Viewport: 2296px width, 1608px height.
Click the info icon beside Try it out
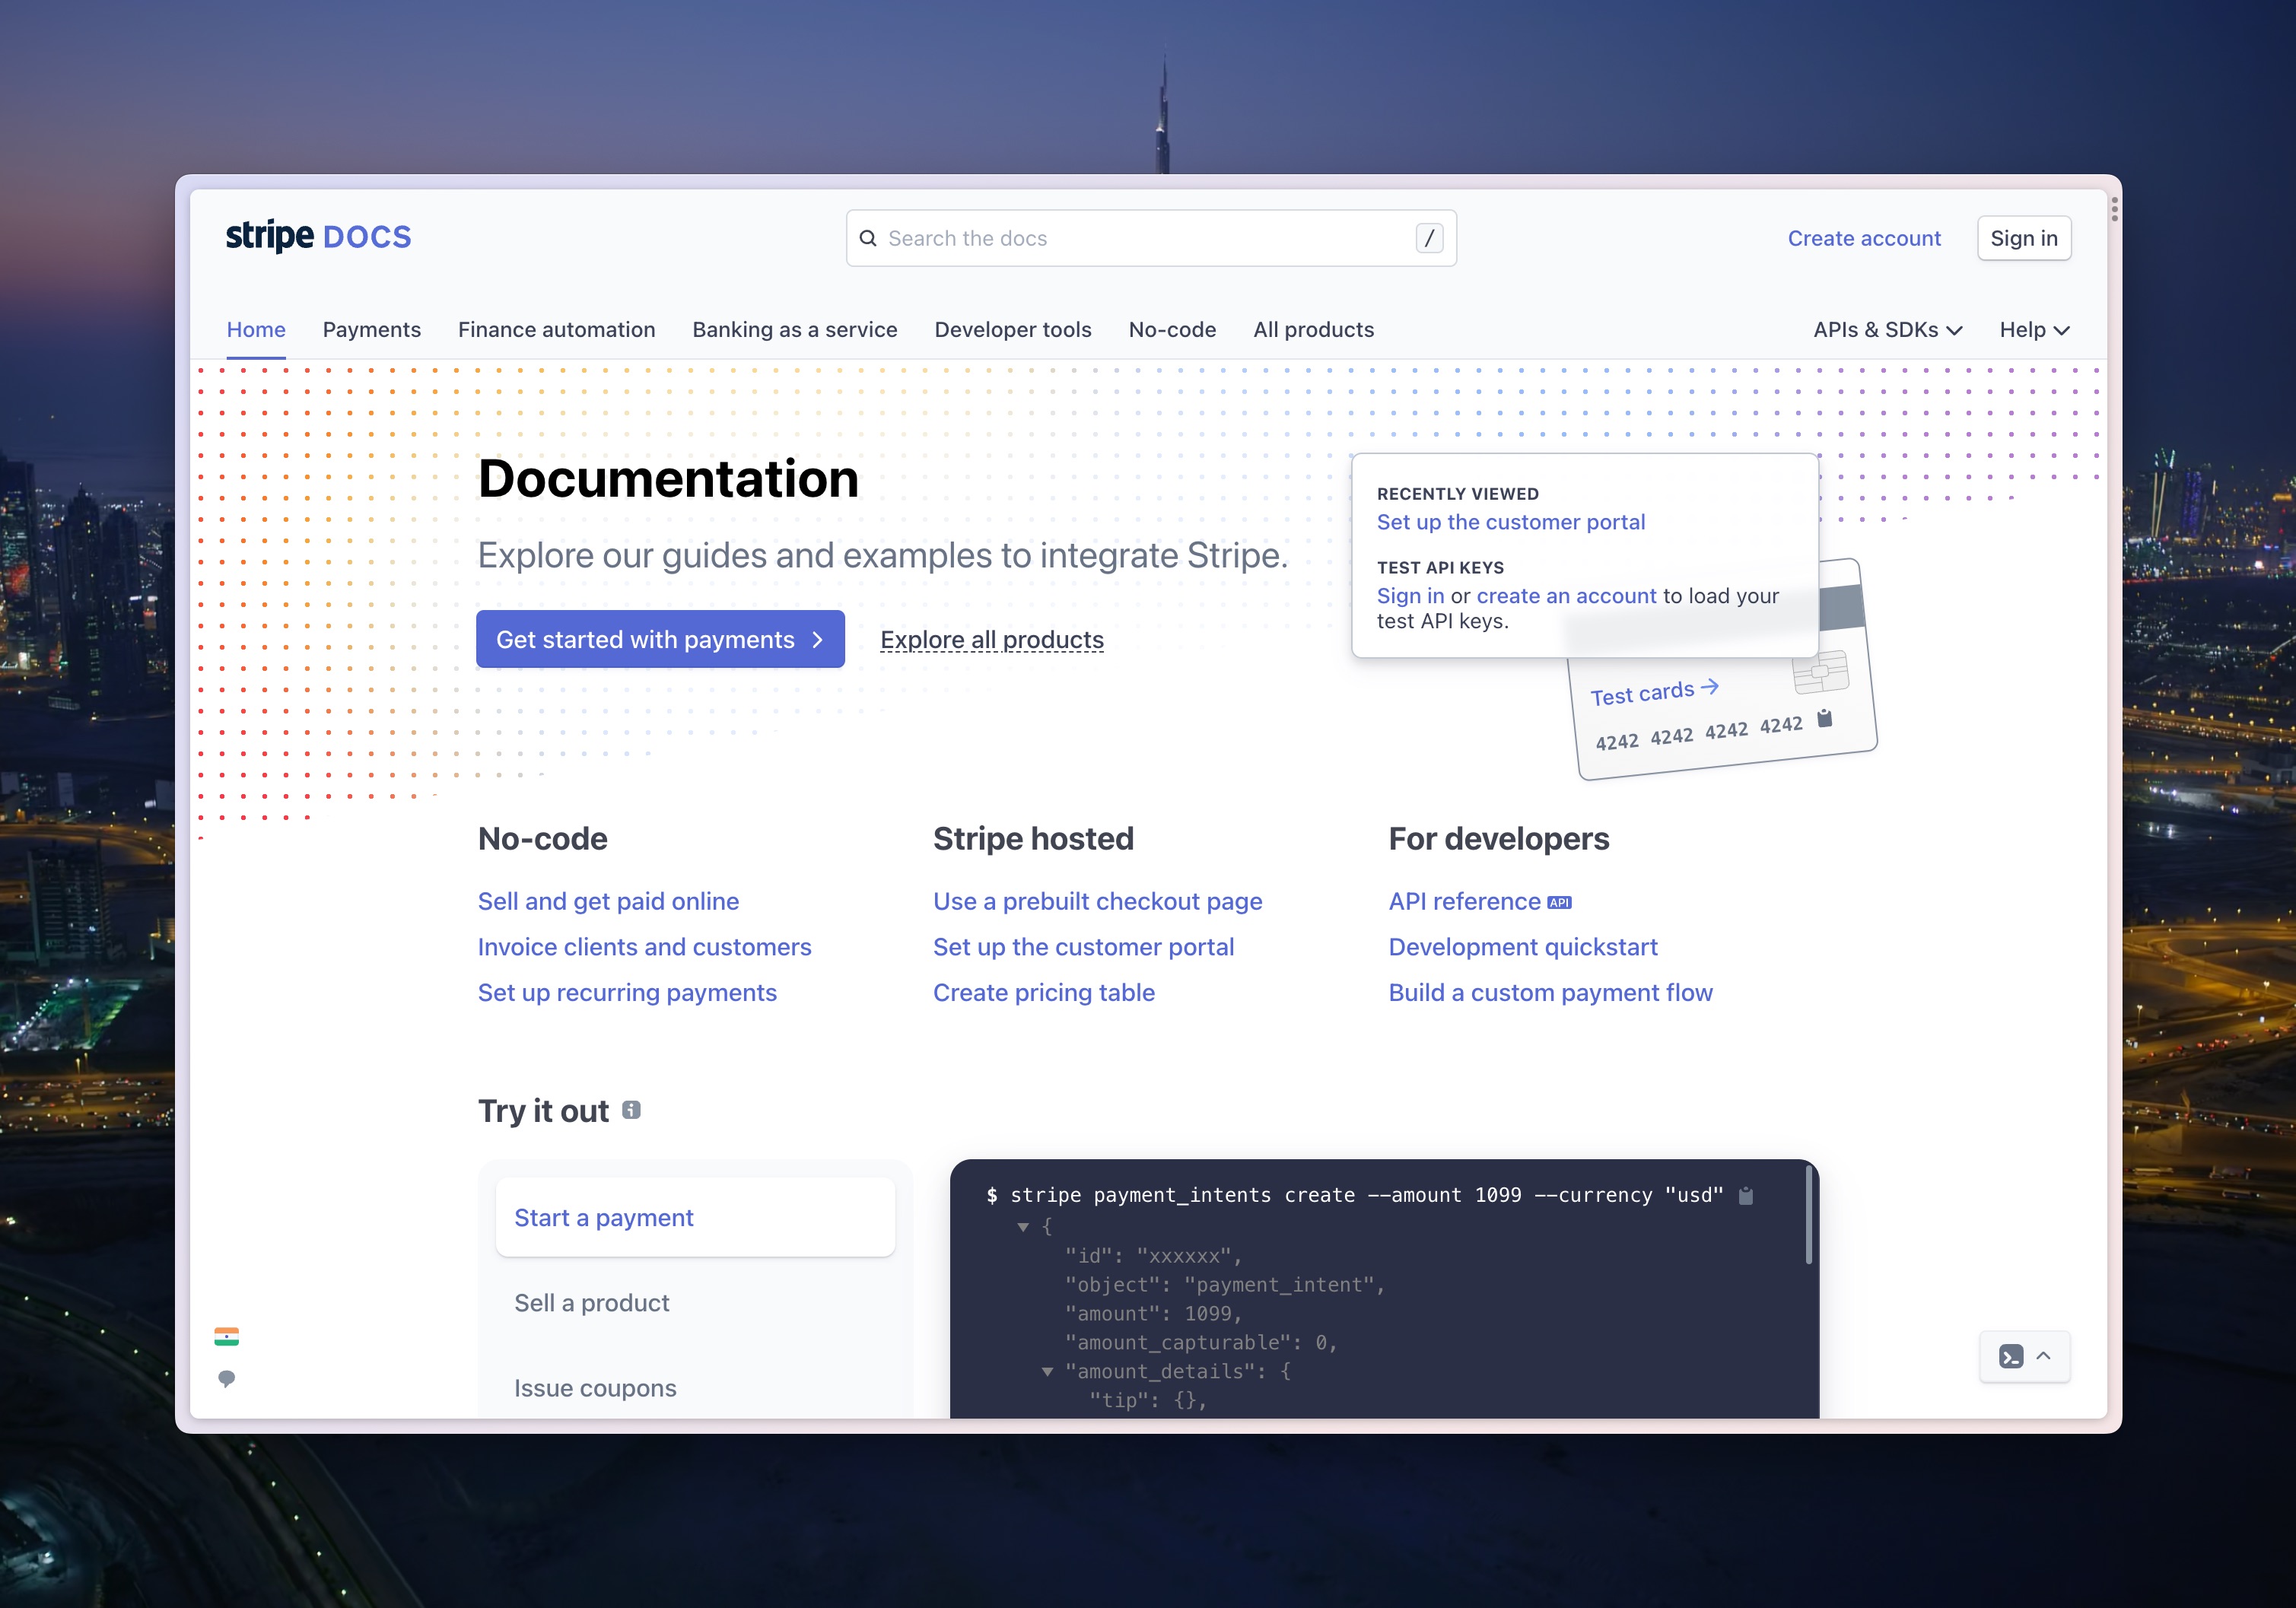coord(631,1110)
